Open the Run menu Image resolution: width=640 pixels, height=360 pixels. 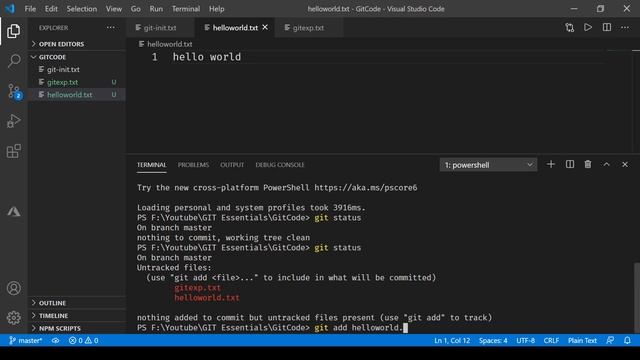coord(156,9)
